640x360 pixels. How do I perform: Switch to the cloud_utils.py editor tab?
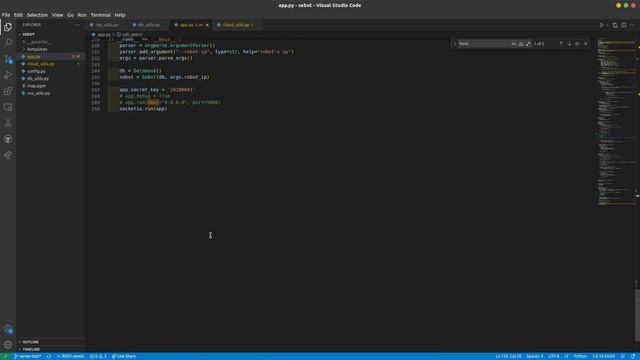[236, 25]
